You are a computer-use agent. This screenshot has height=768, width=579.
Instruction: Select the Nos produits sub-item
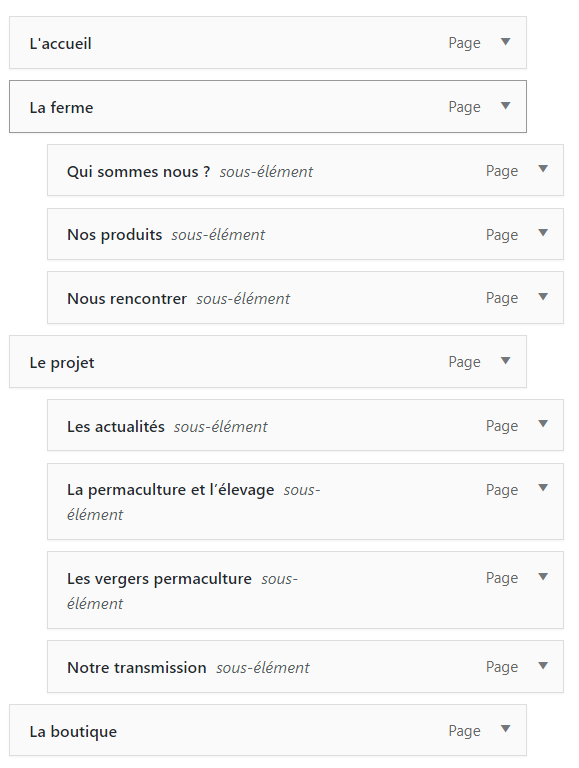click(305, 234)
